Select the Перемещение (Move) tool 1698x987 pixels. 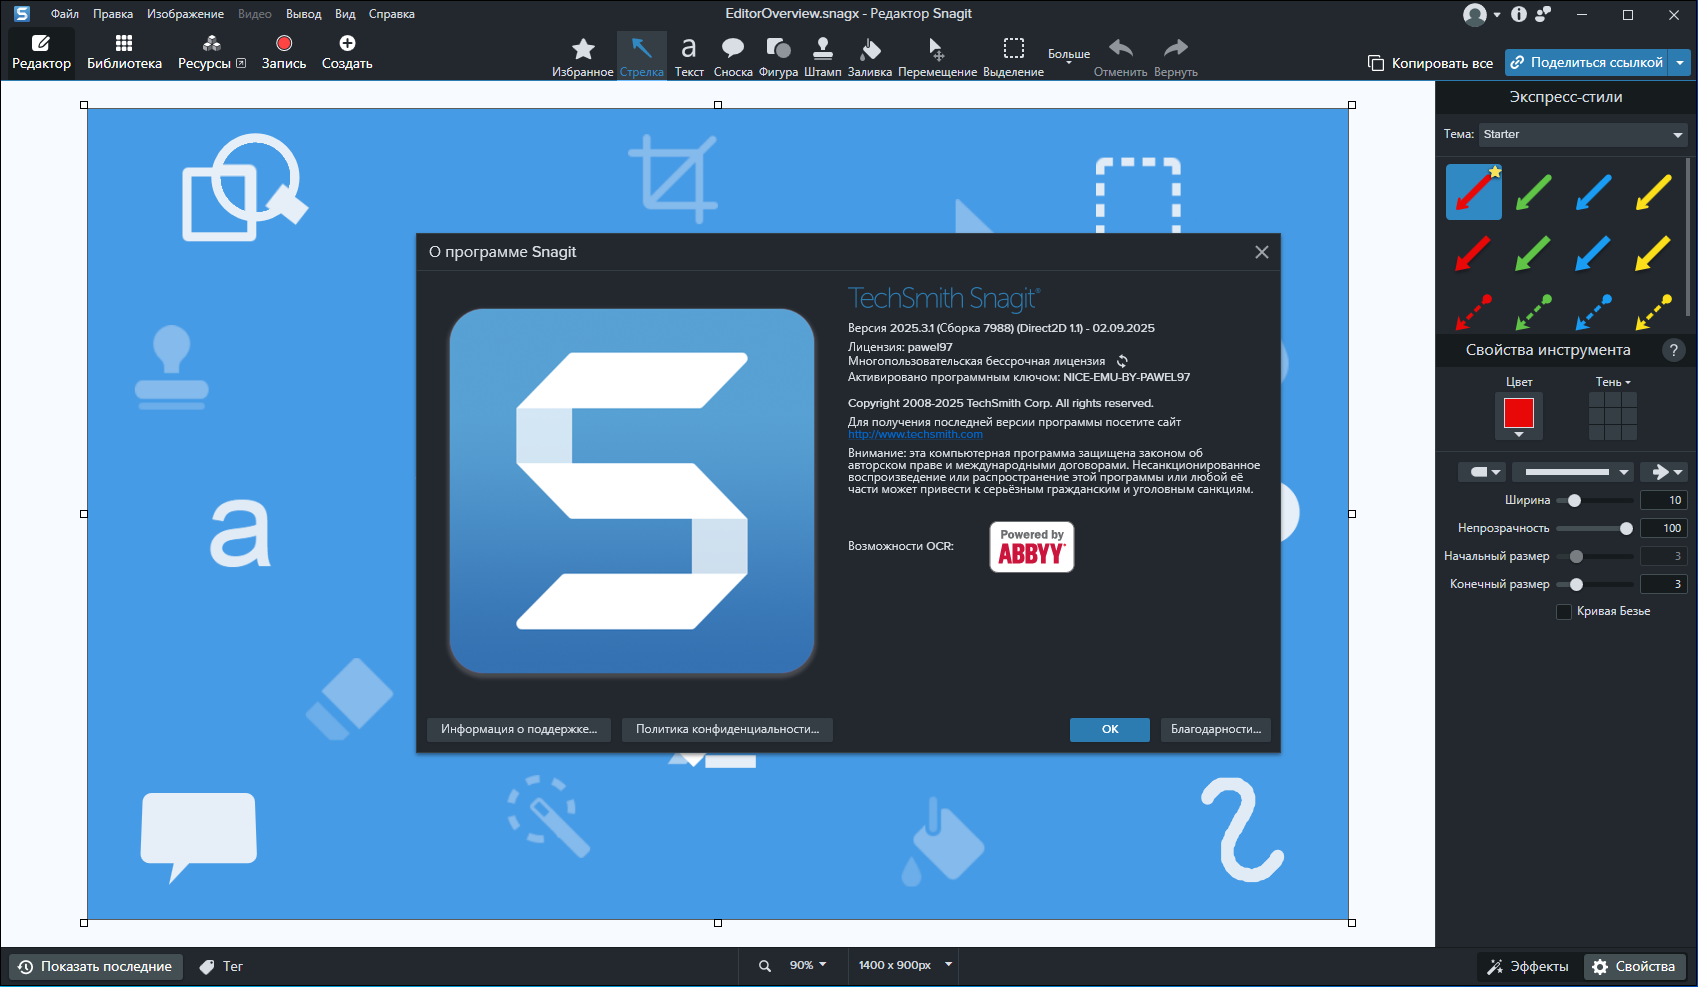coord(937,56)
